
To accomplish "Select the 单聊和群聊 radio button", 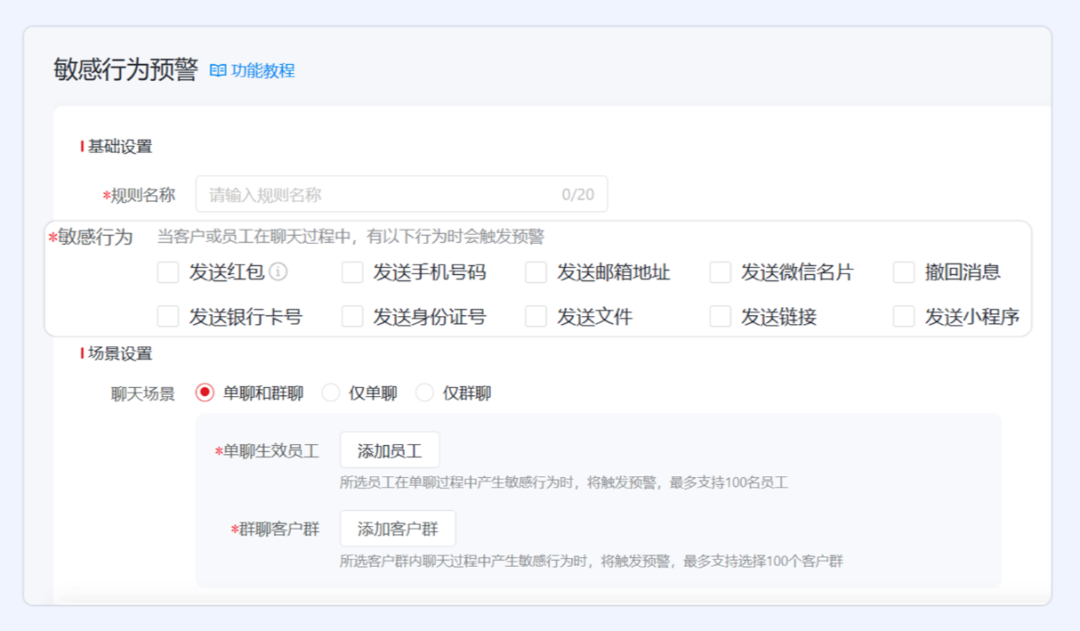I will coord(205,393).
